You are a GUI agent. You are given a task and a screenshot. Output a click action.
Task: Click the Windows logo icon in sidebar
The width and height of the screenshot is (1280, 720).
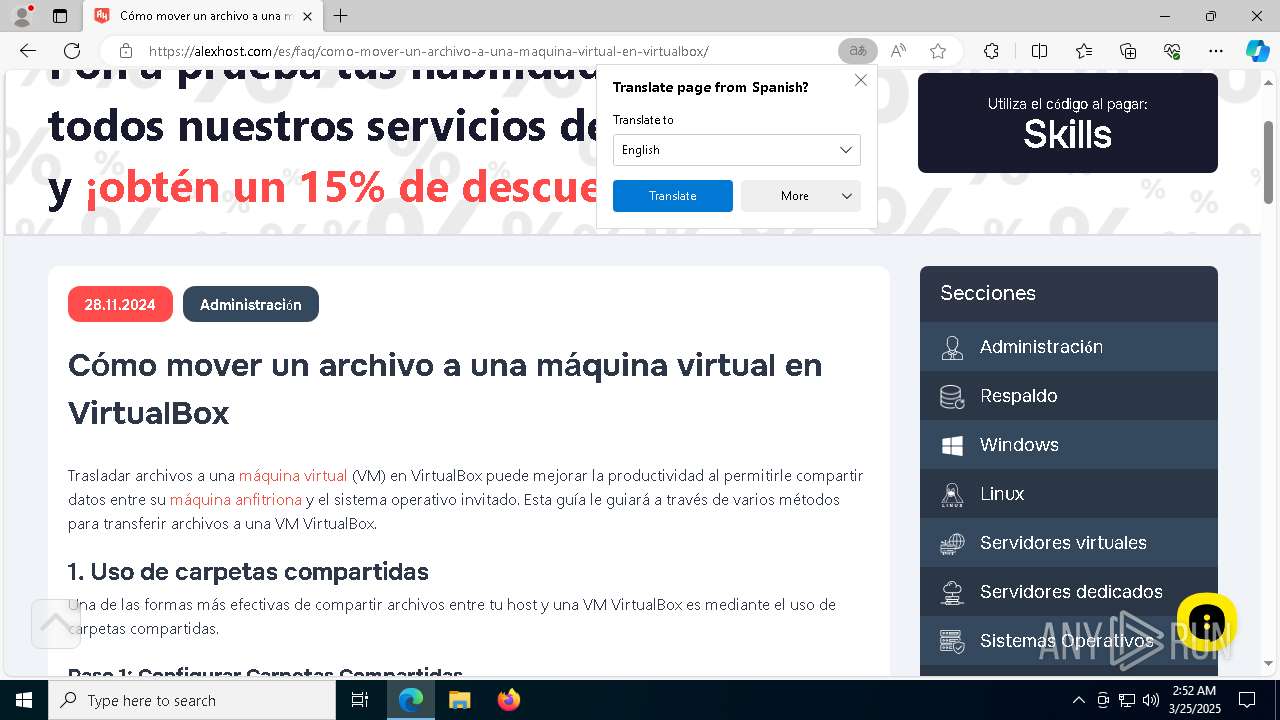click(x=952, y=446)
